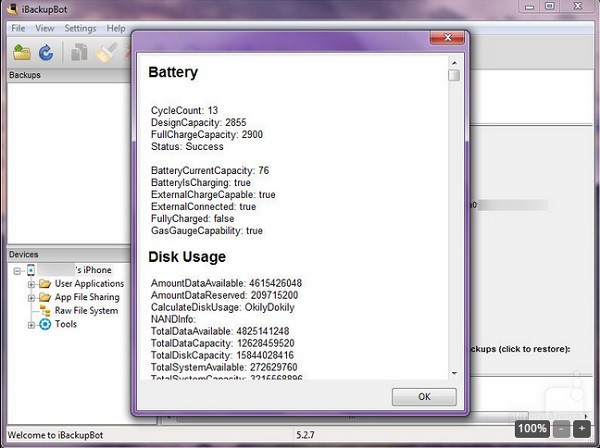This screenshot has width=600, height=448.
Task: Click the zoom-in plus button overlay
Action: coord(582,429)
